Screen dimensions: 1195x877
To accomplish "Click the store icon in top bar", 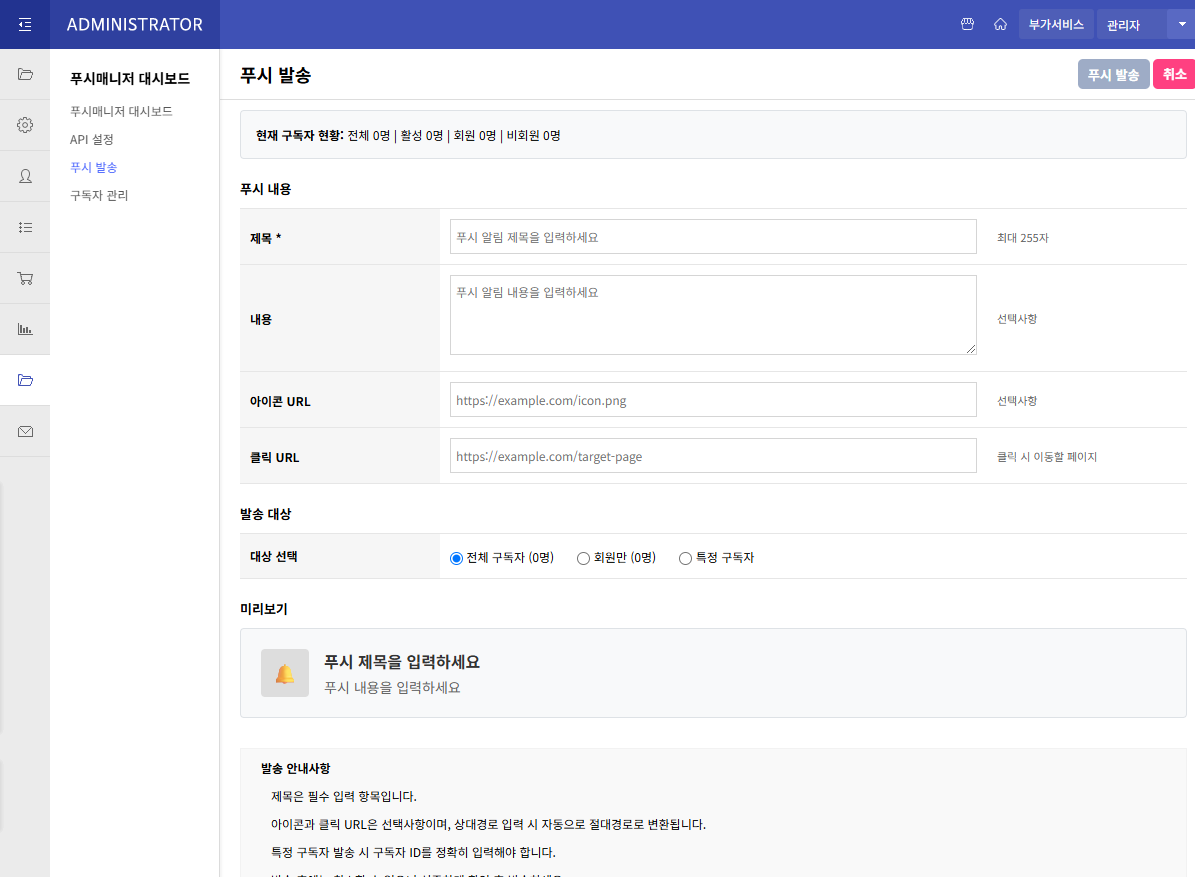I will click(x=967, y=24).
